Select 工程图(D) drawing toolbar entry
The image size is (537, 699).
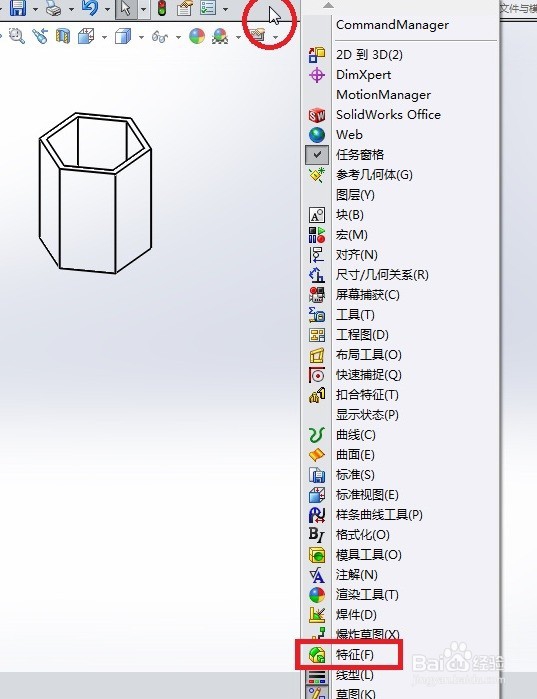pos(401,335)
